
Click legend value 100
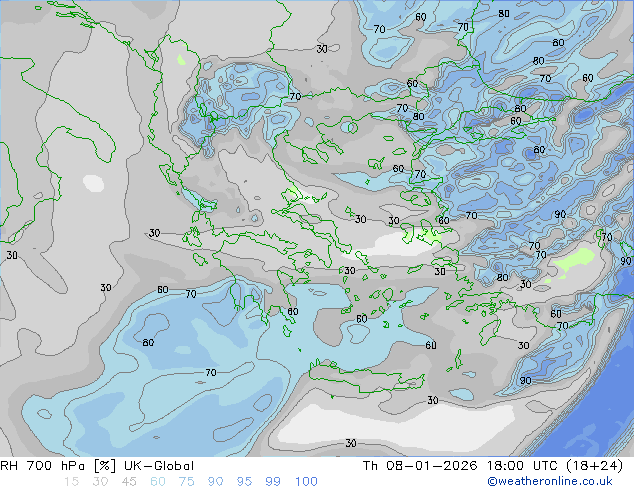306,482
